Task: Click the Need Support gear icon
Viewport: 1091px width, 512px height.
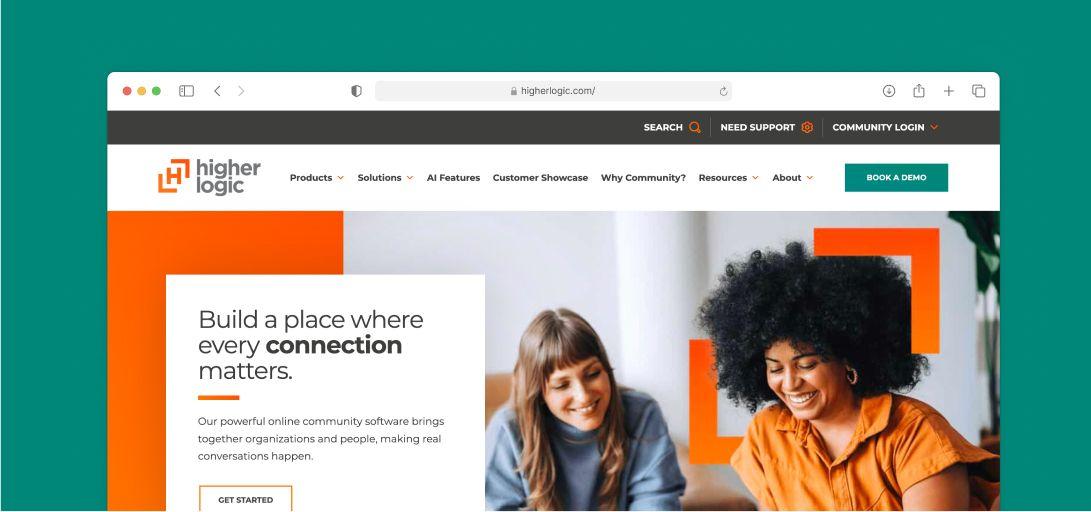Action: click(807, 127)
